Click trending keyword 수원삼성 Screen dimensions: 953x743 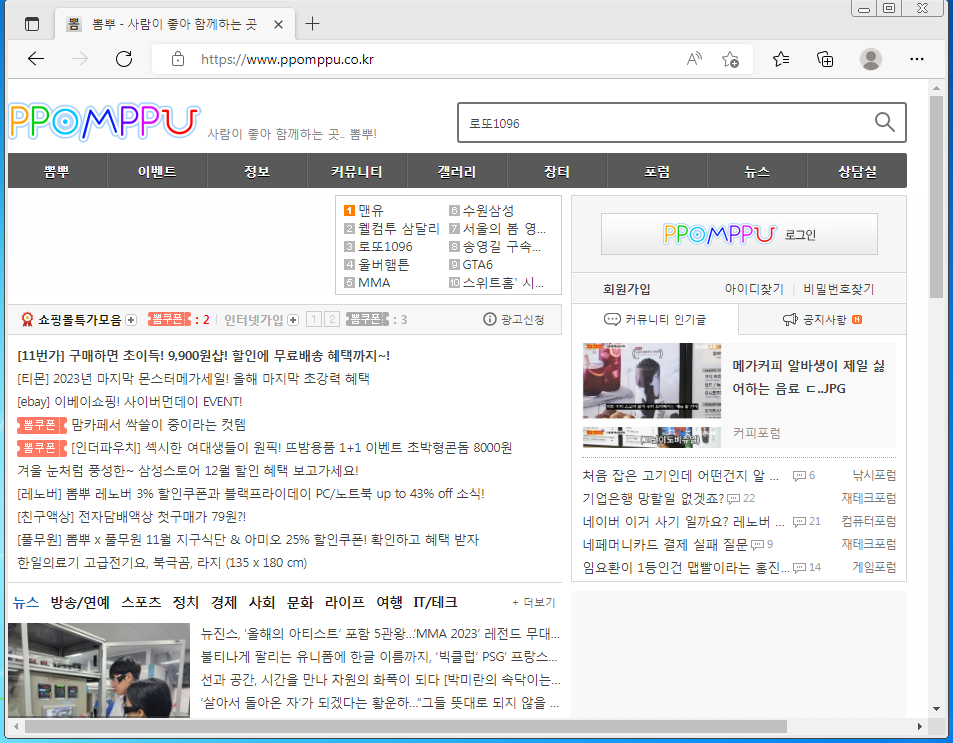click(x=488, y=210)
